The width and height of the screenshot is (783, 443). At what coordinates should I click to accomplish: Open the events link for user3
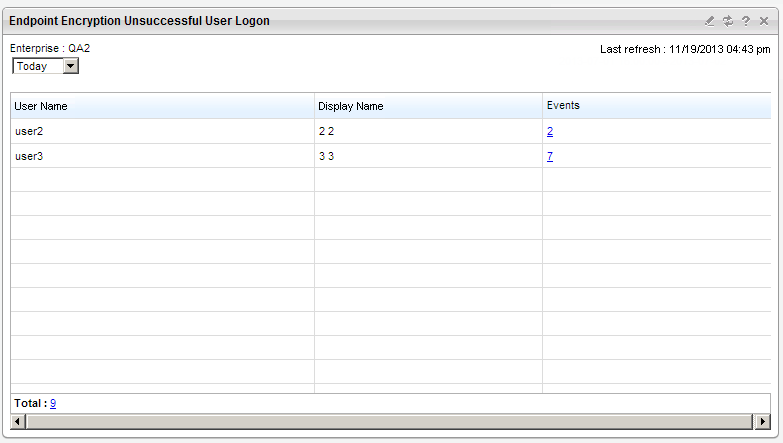click(550, 156)
